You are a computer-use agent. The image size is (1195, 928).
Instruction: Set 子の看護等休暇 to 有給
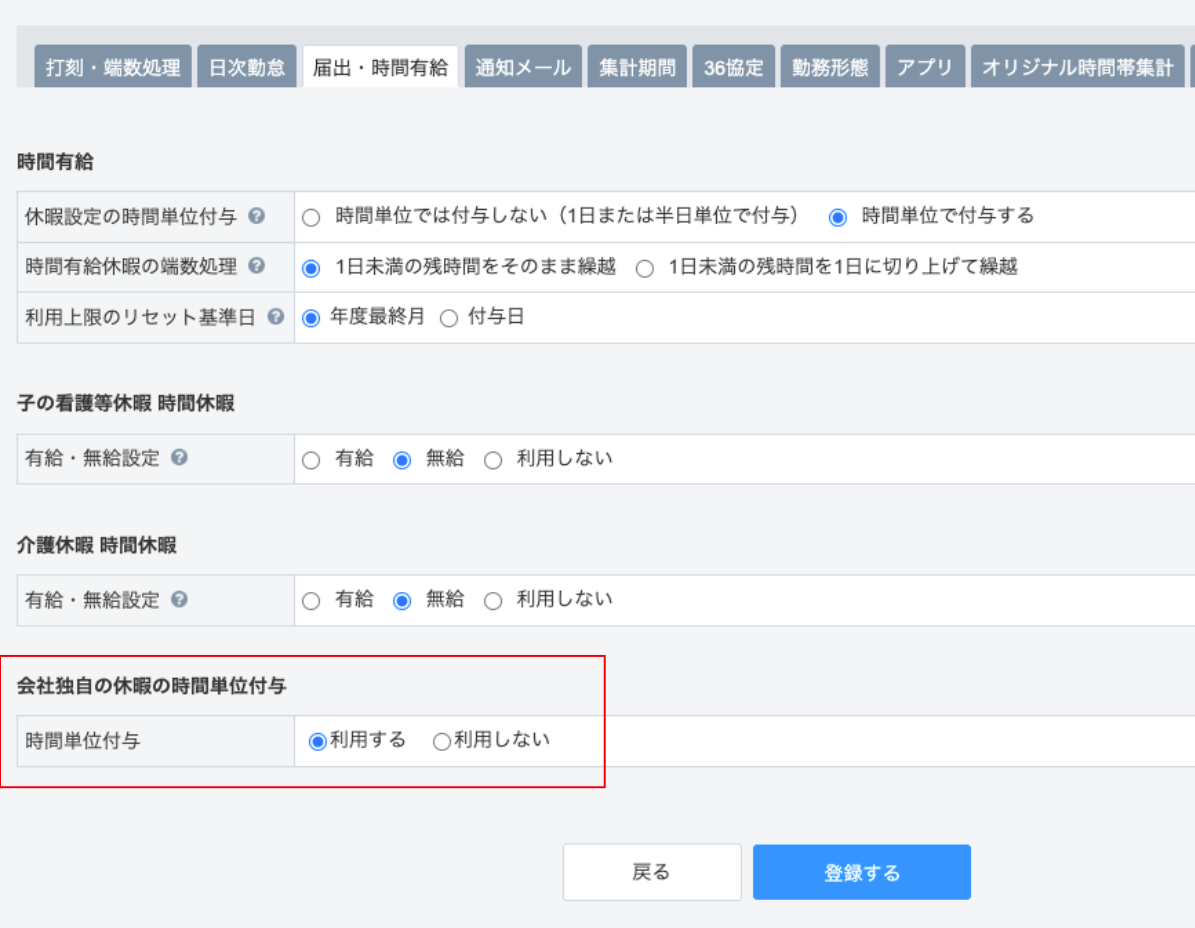click(311, 460)
